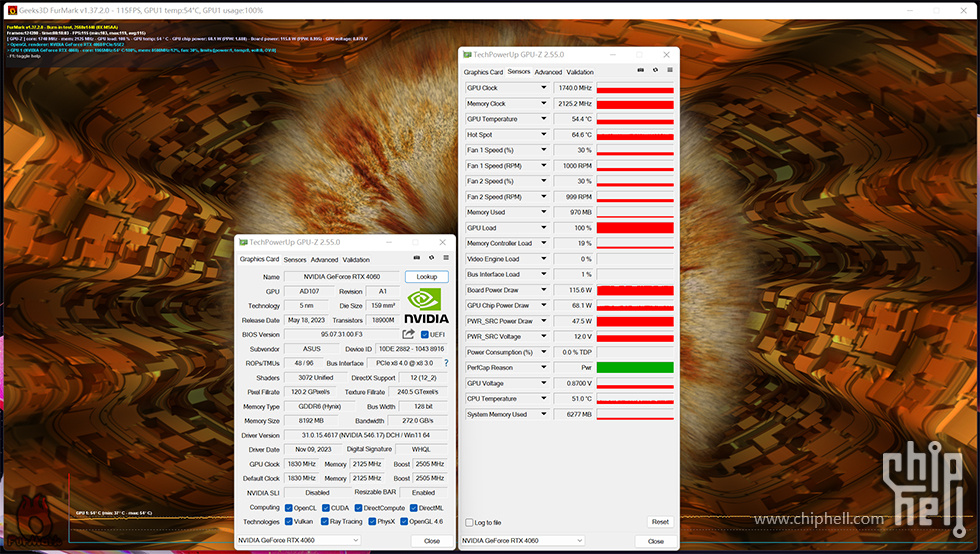Click the GPU Load red graph bar
The height and width of the screenshot is (554, 980).
click(x=635, y=228)
